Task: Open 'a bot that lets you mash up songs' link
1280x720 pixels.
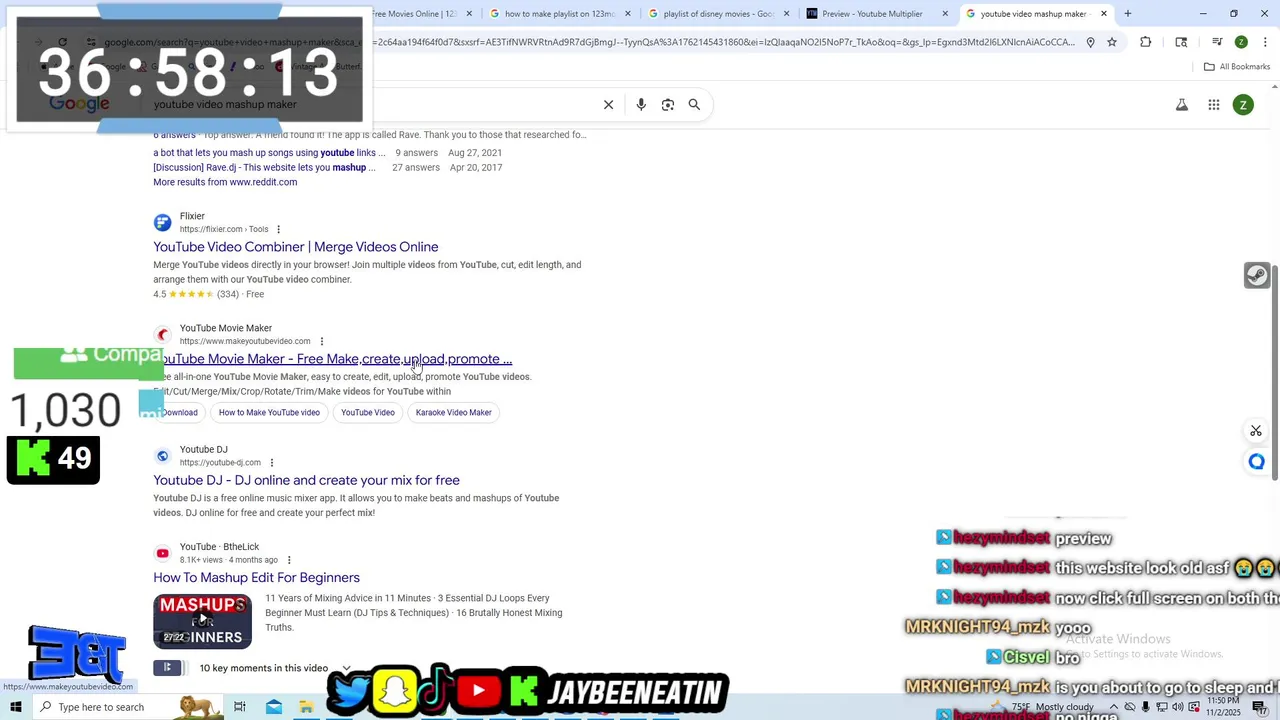Action: click(269, 153)
